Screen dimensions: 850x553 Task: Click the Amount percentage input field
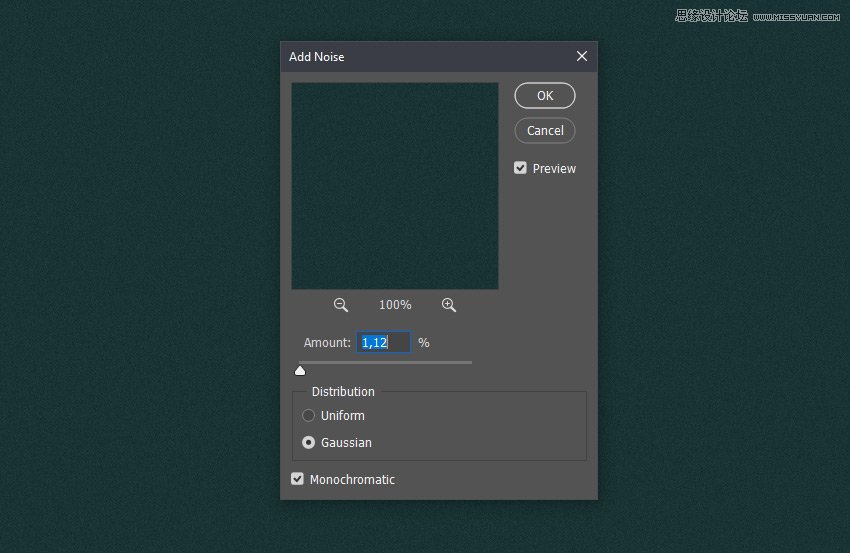coord(384,343)
